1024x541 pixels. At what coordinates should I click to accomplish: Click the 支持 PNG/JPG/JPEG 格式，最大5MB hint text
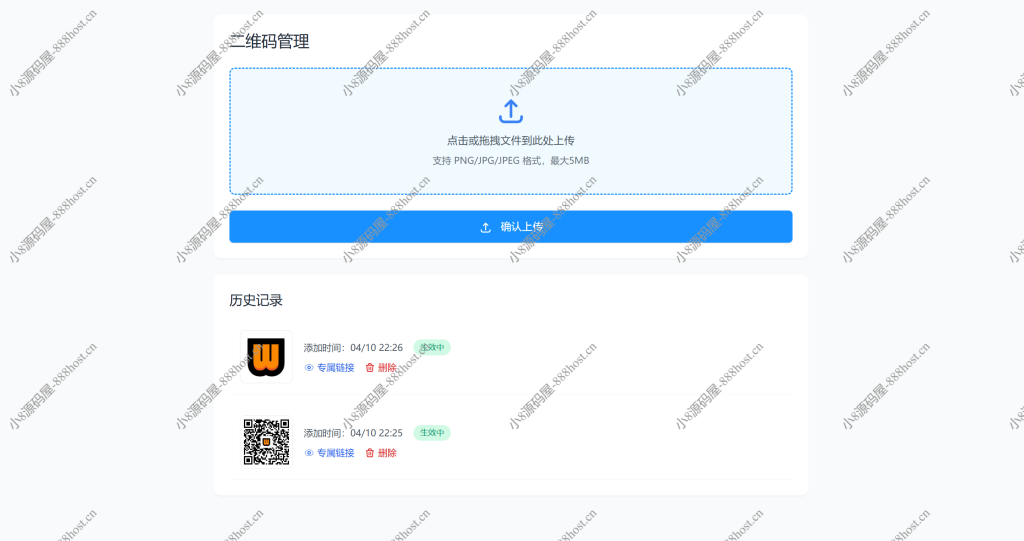511,161
